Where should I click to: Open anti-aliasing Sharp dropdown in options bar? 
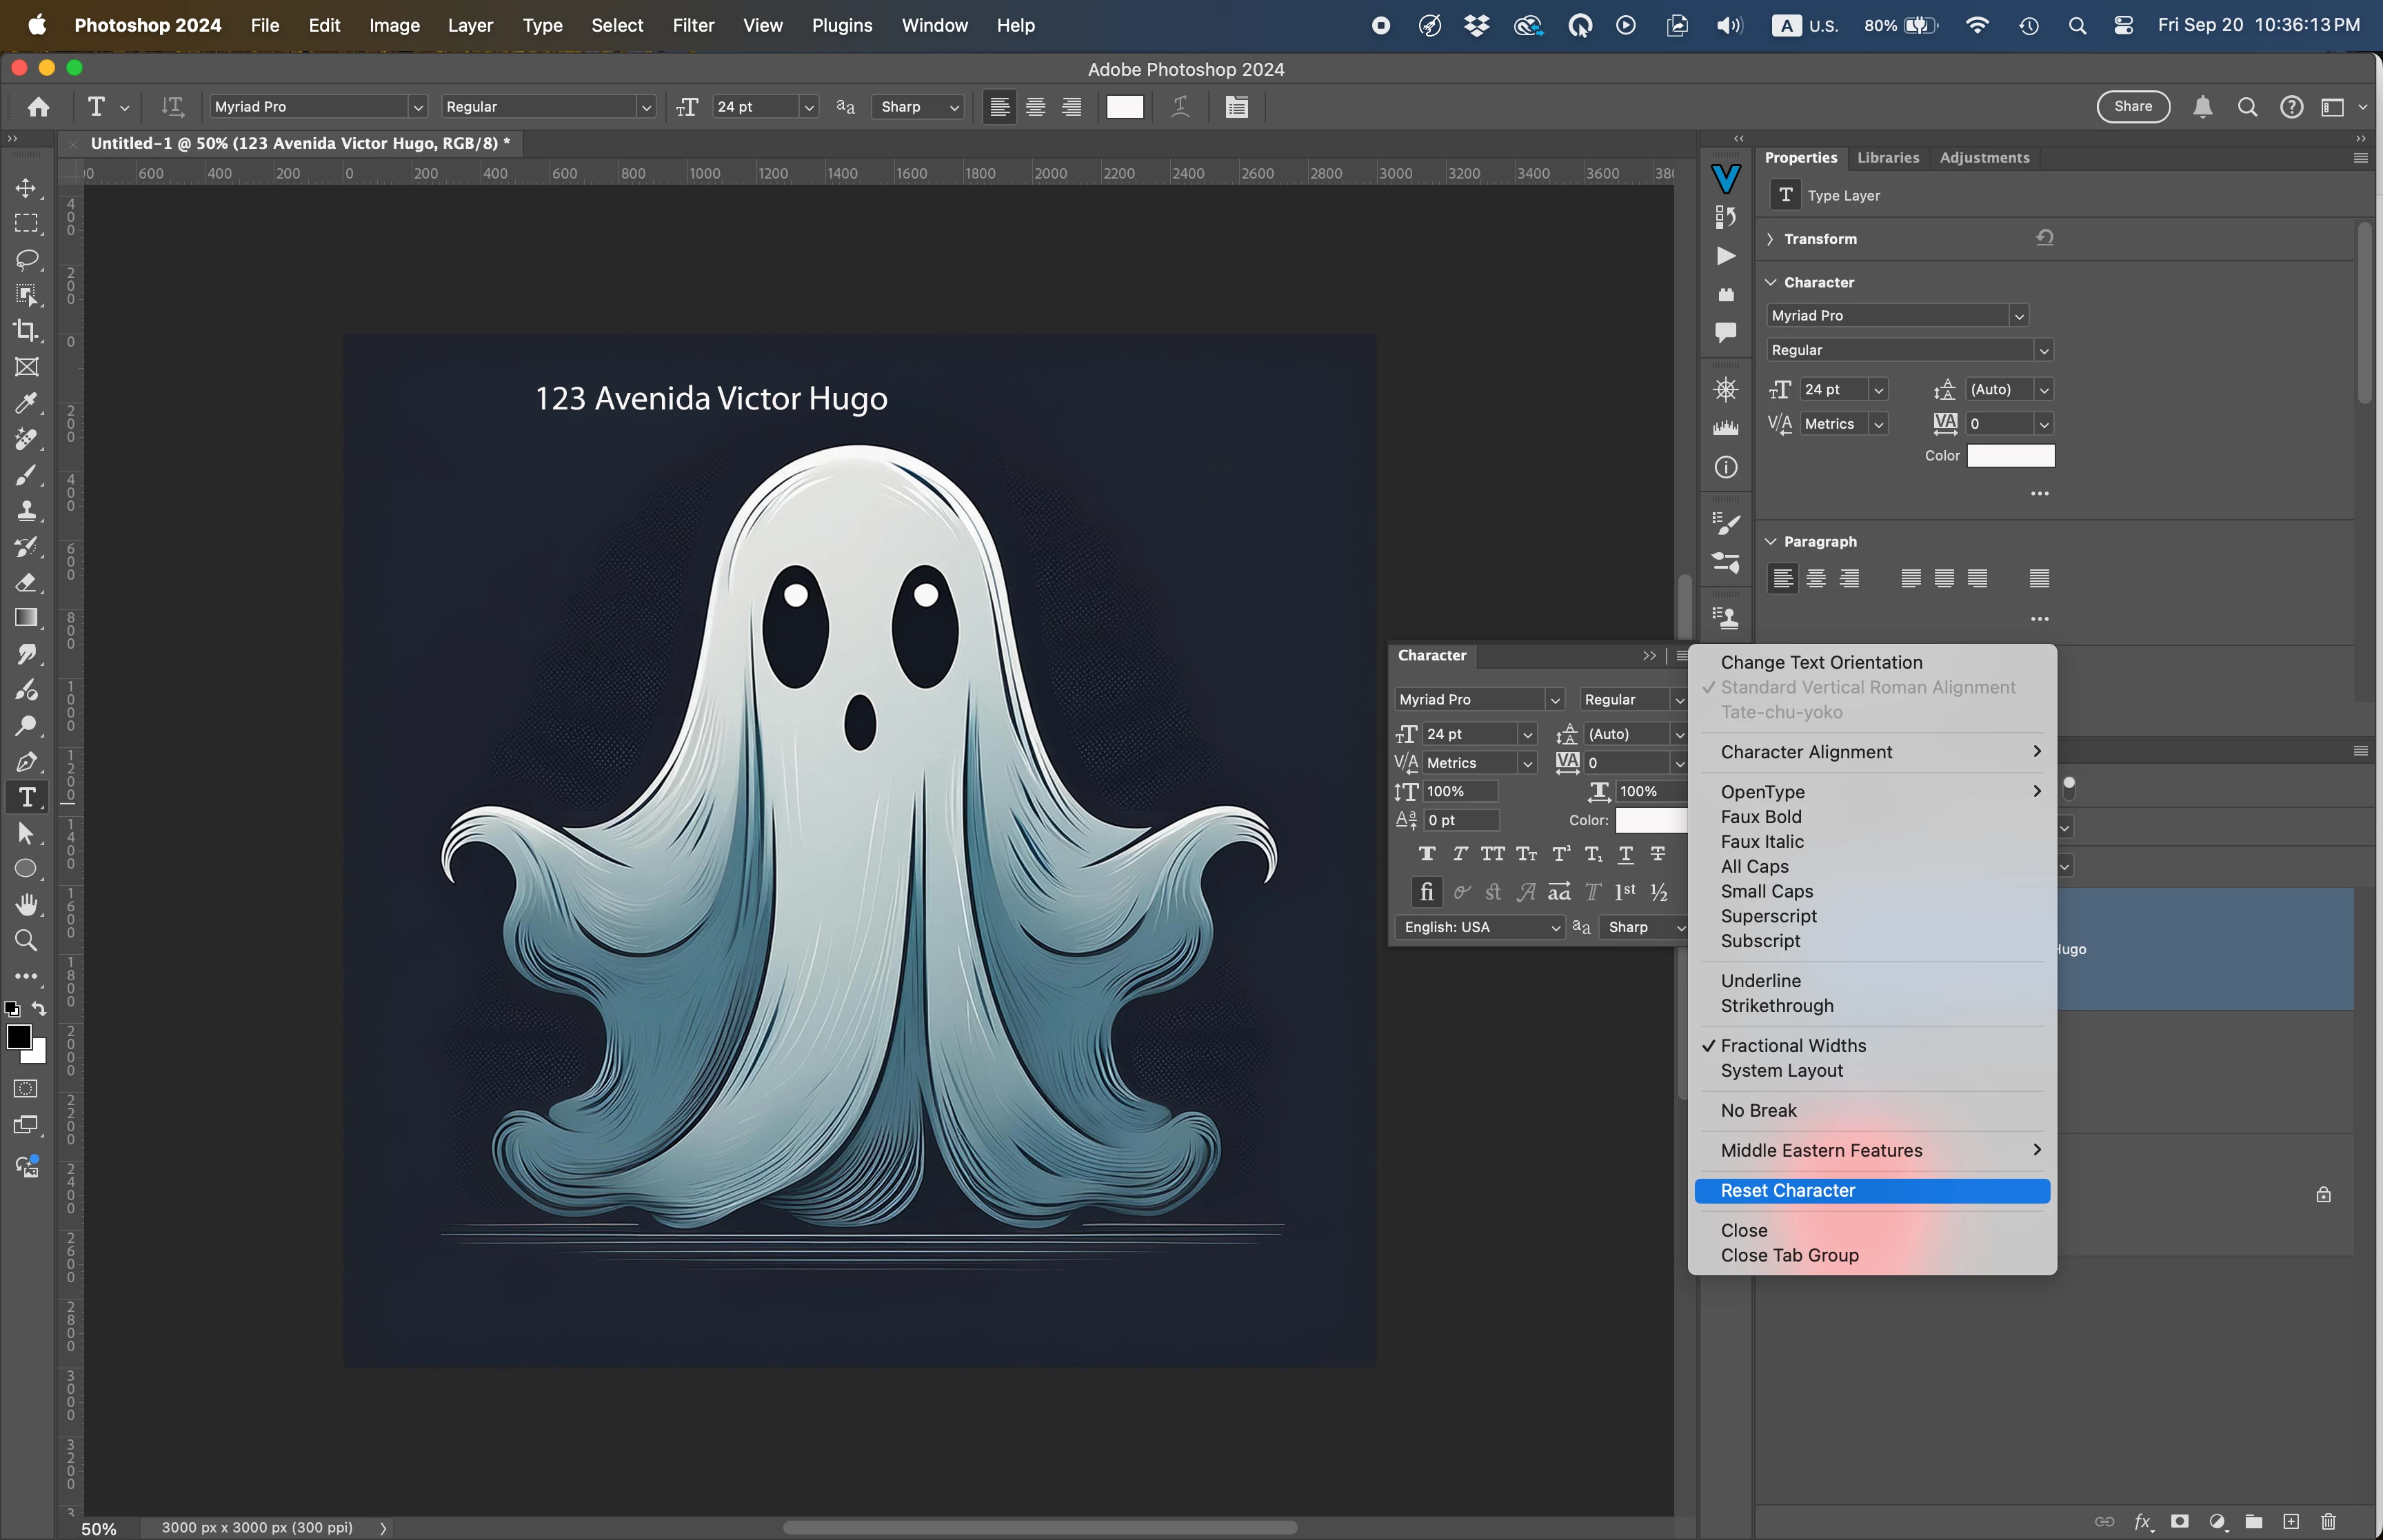[x=919, y=107]
